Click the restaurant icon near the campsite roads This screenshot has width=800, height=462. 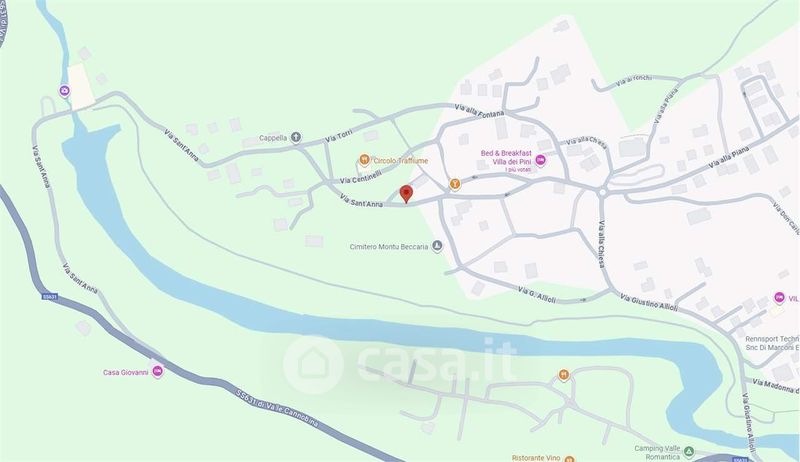[x=563, y=375]
